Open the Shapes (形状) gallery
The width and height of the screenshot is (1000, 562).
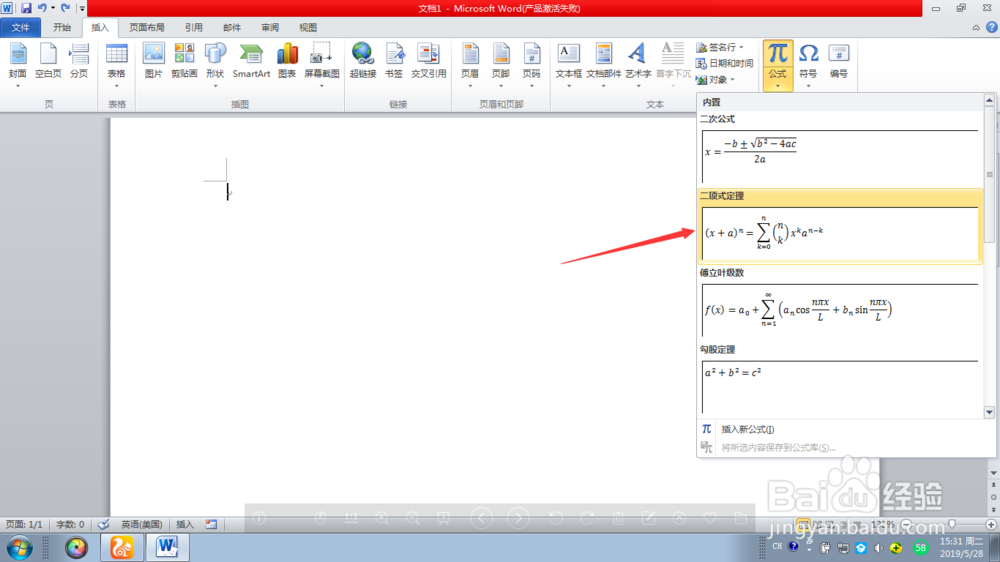tap(215, 64)
